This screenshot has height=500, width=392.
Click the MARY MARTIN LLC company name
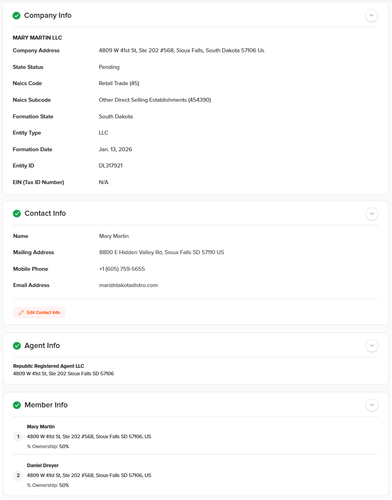(x=37, y=38)
